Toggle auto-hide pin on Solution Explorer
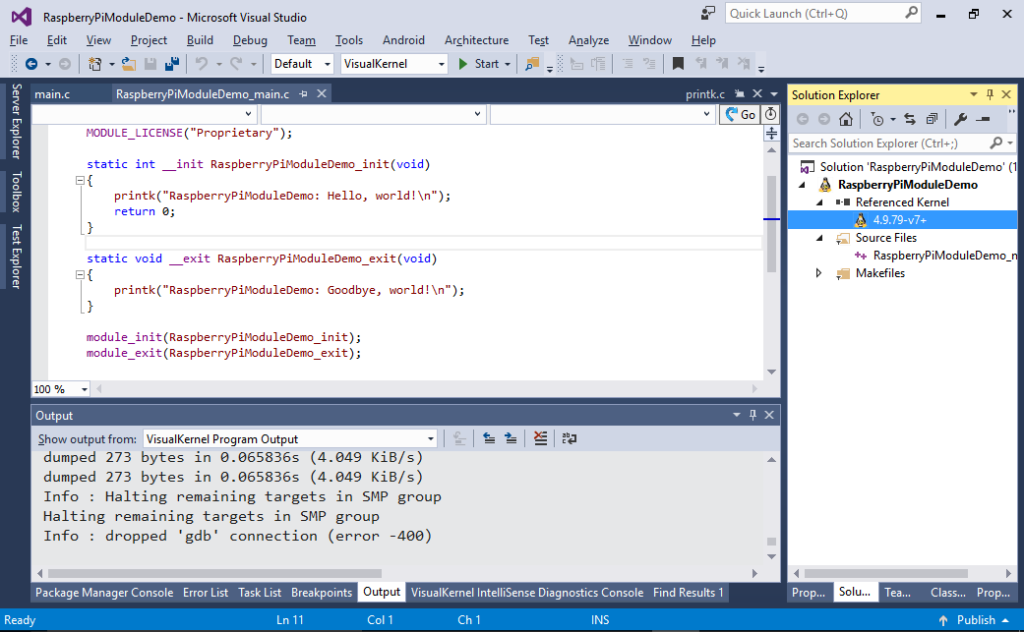Viewport: 1024px width, 632px height. pyautogui.click(x=988, y=95)
